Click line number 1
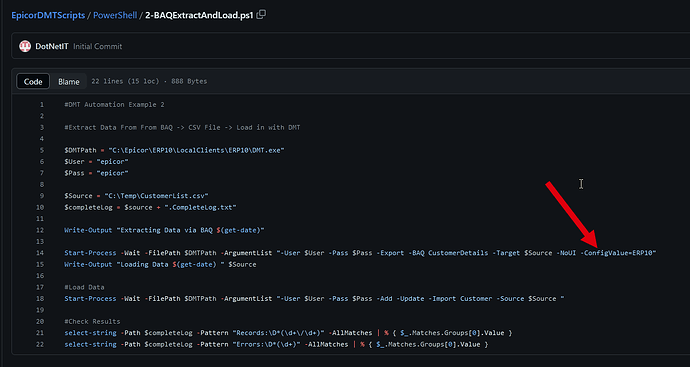Image resolution: width=690 pixels, height=367 pixels. [x=42, y=105]
